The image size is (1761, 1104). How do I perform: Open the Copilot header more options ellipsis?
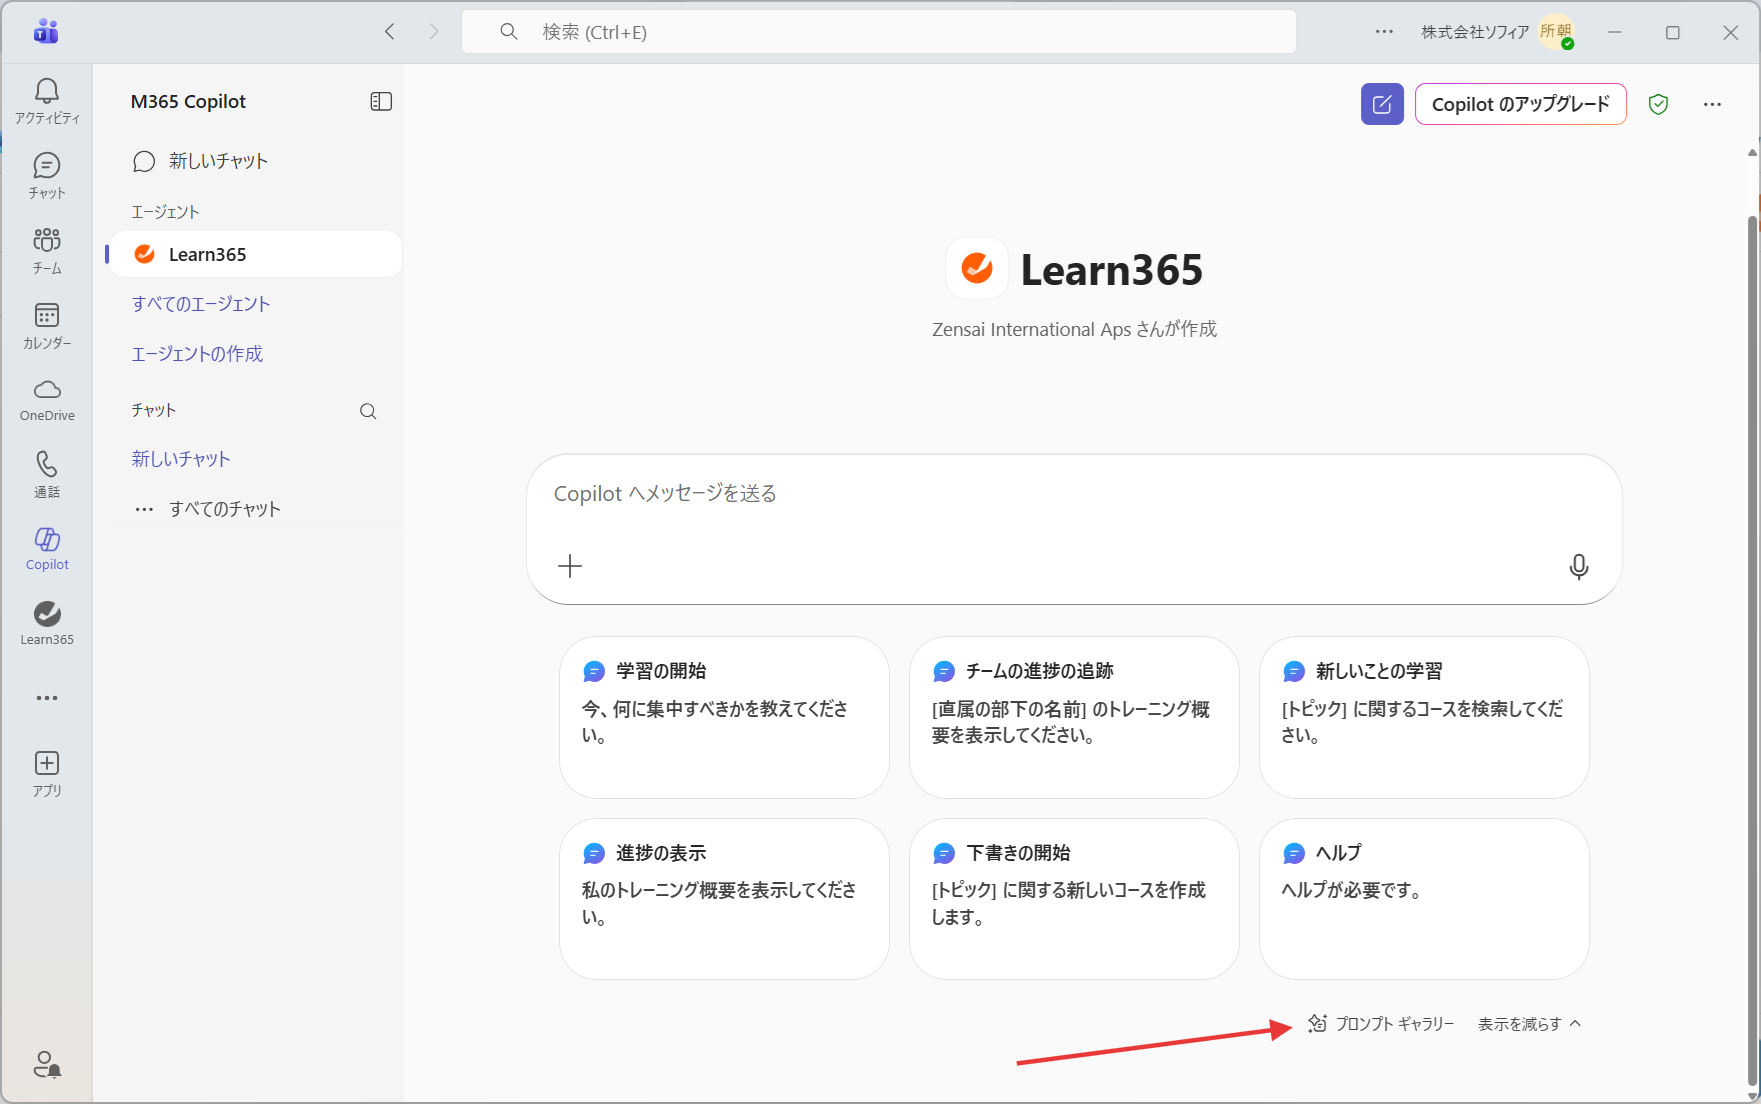point(1713,104)
